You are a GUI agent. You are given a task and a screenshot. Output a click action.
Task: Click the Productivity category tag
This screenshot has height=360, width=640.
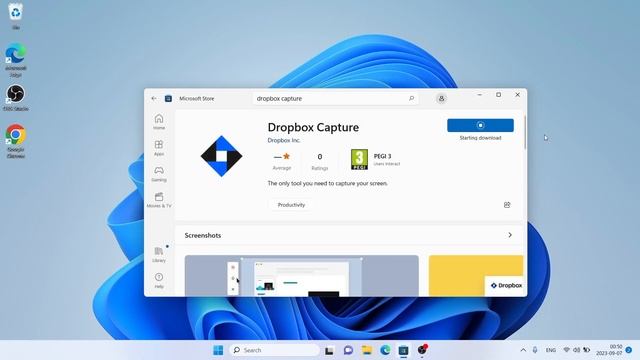point(291,205)
